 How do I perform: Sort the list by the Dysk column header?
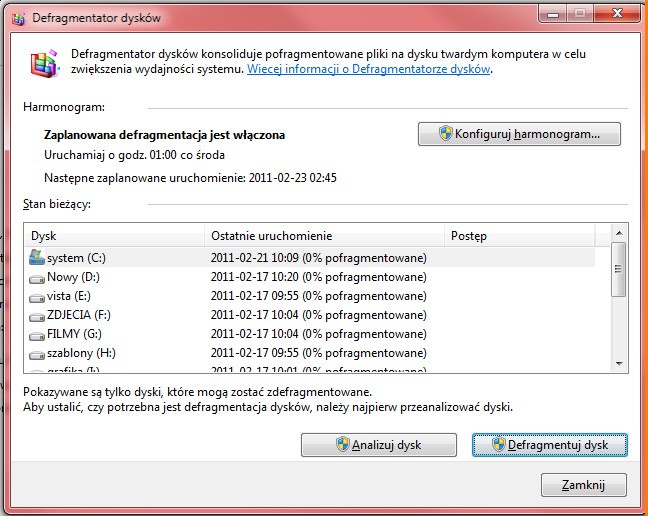(114, 236)
